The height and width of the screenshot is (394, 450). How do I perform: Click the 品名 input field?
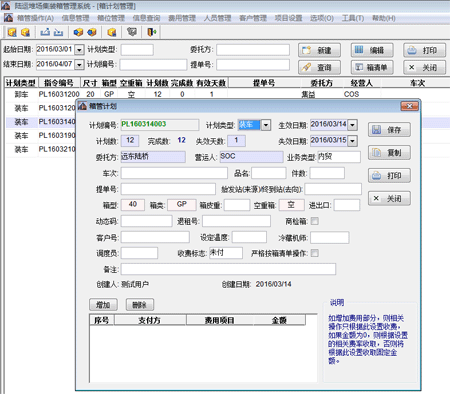[x=269, y=173]
